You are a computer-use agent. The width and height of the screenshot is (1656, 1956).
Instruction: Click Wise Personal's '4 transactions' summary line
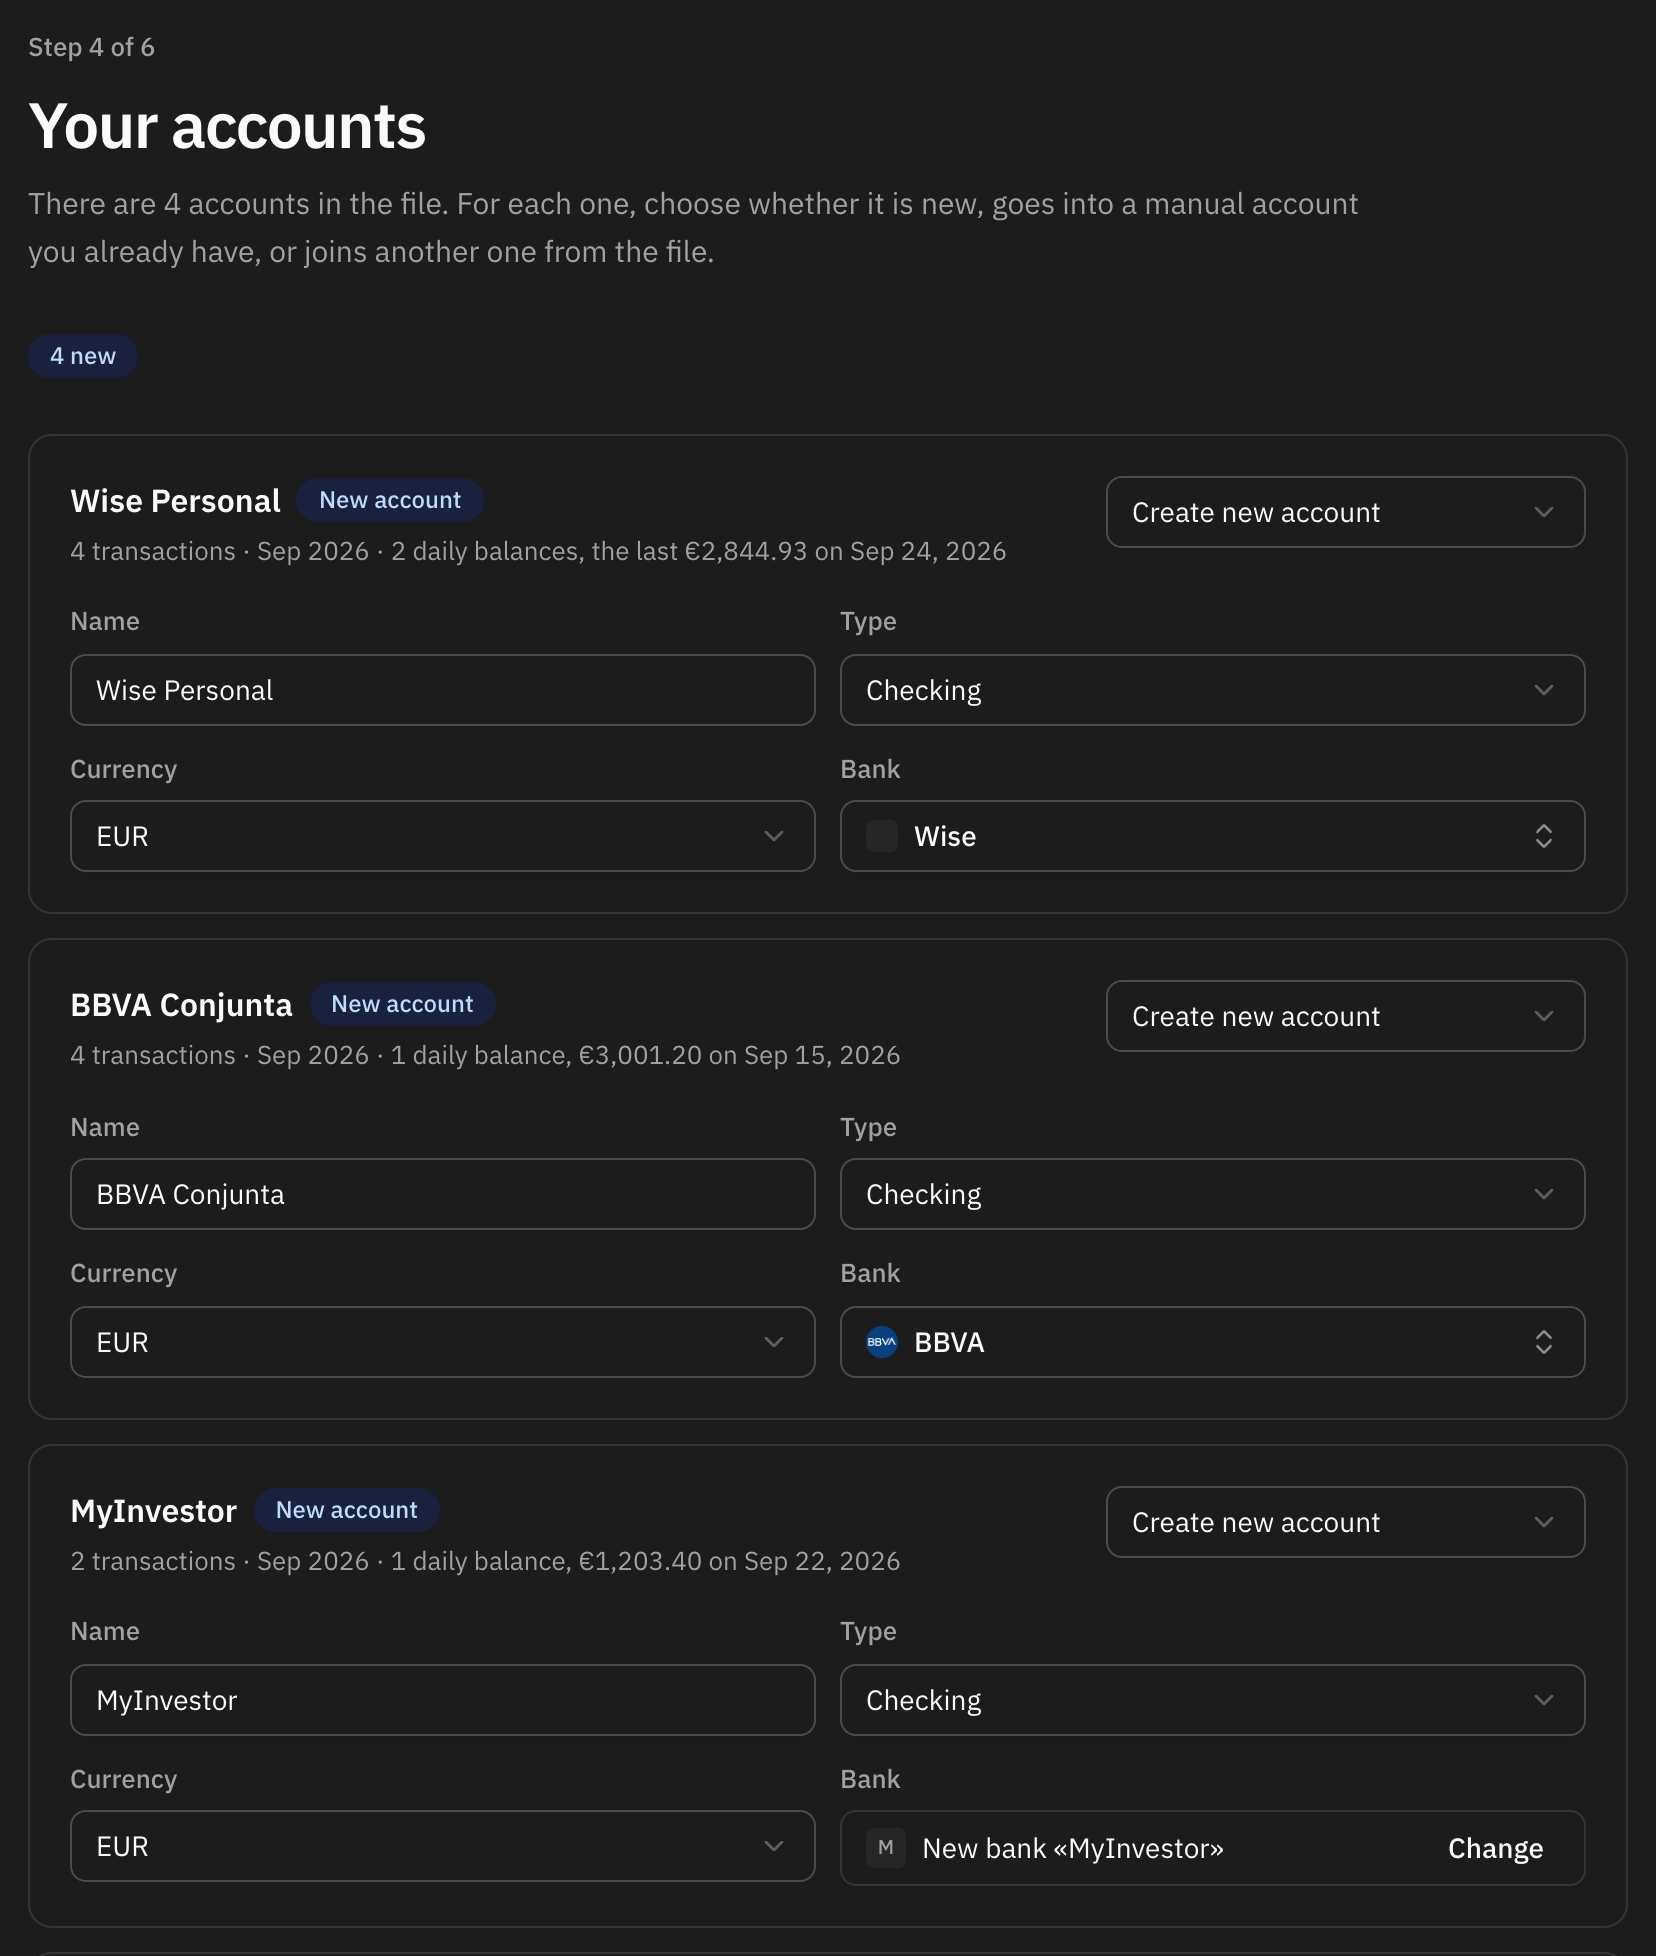(x=538, y=551)
